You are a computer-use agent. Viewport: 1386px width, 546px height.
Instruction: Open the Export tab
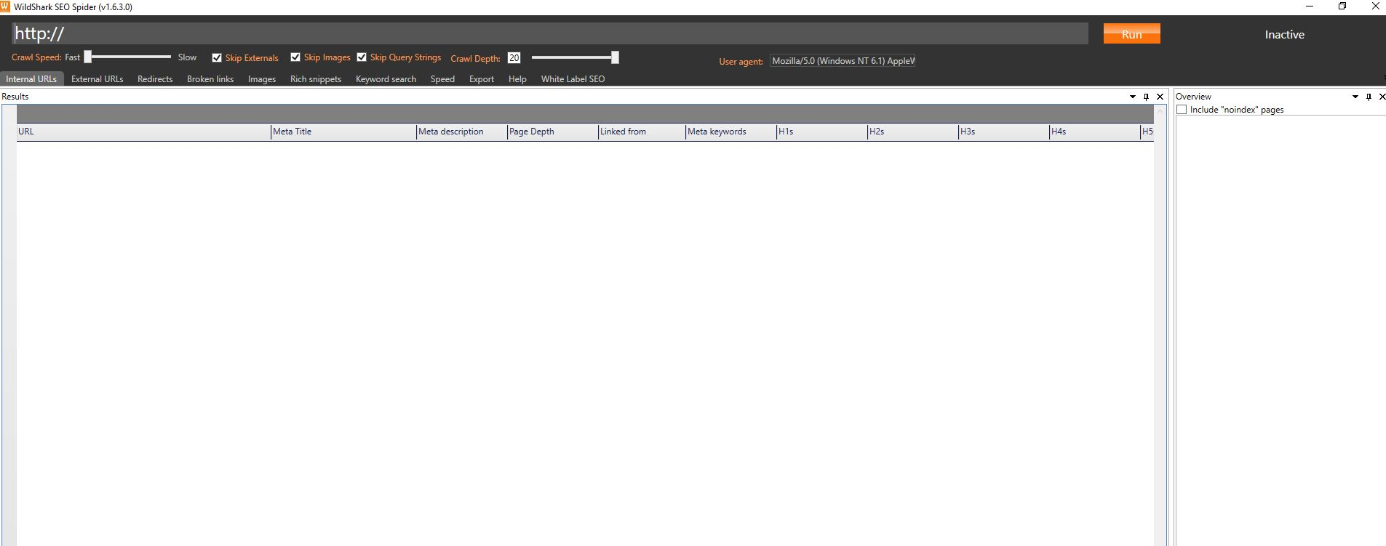482,79
